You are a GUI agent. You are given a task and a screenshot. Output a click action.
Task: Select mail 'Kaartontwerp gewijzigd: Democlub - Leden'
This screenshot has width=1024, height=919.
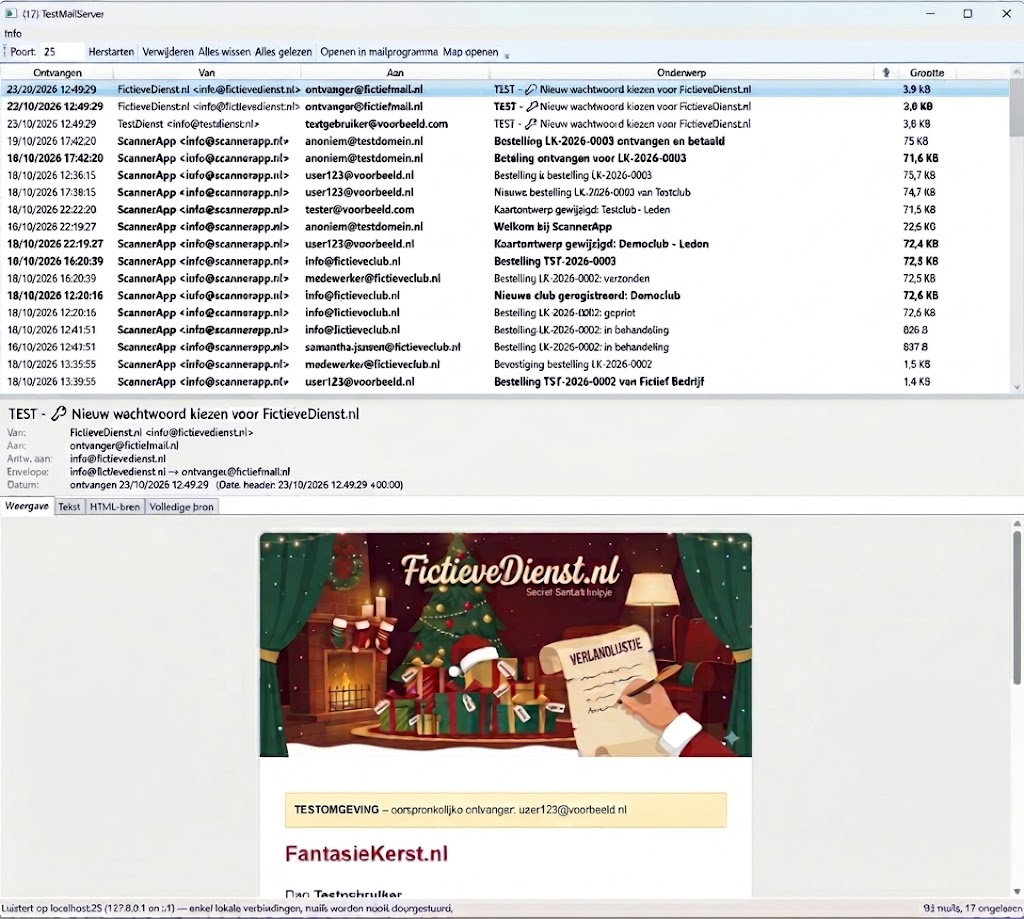pos(505,244)
